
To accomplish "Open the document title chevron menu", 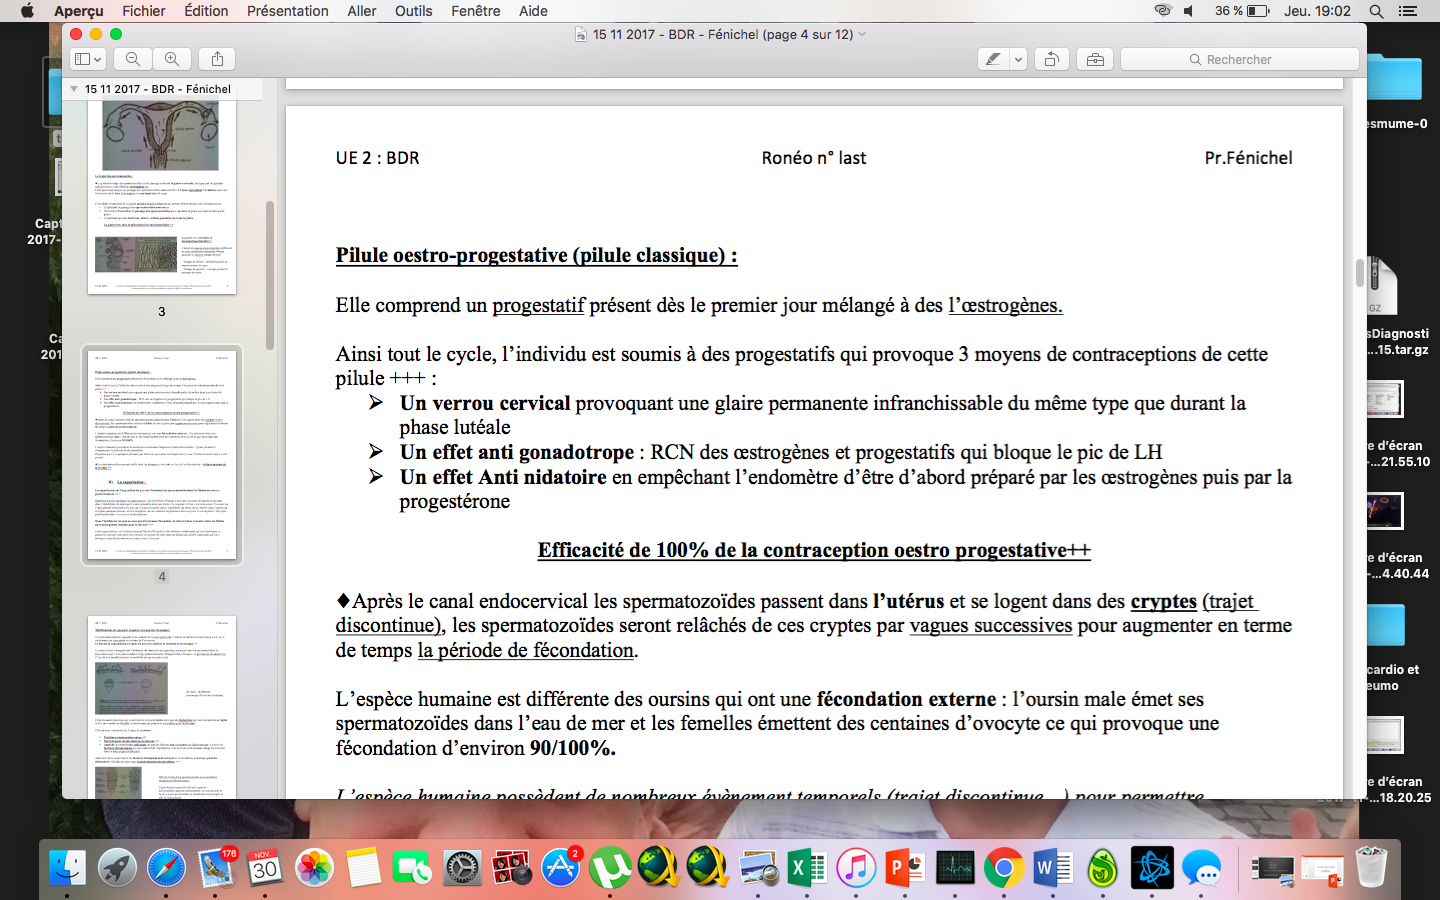I will point(862,34).
